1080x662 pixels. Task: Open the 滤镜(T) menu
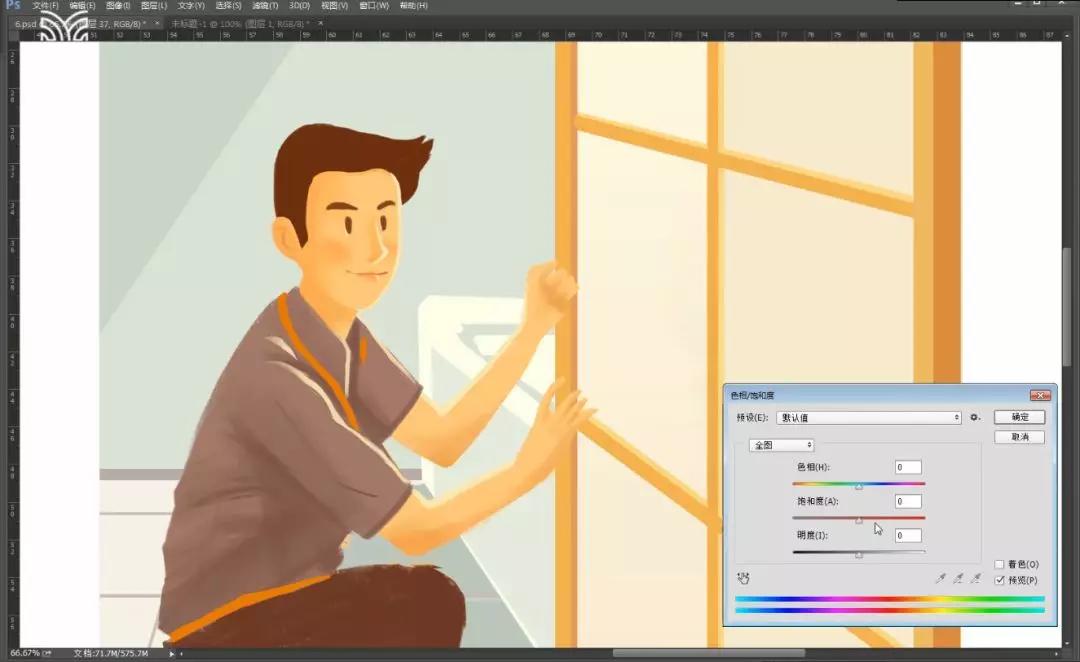[x=265, y=6]
